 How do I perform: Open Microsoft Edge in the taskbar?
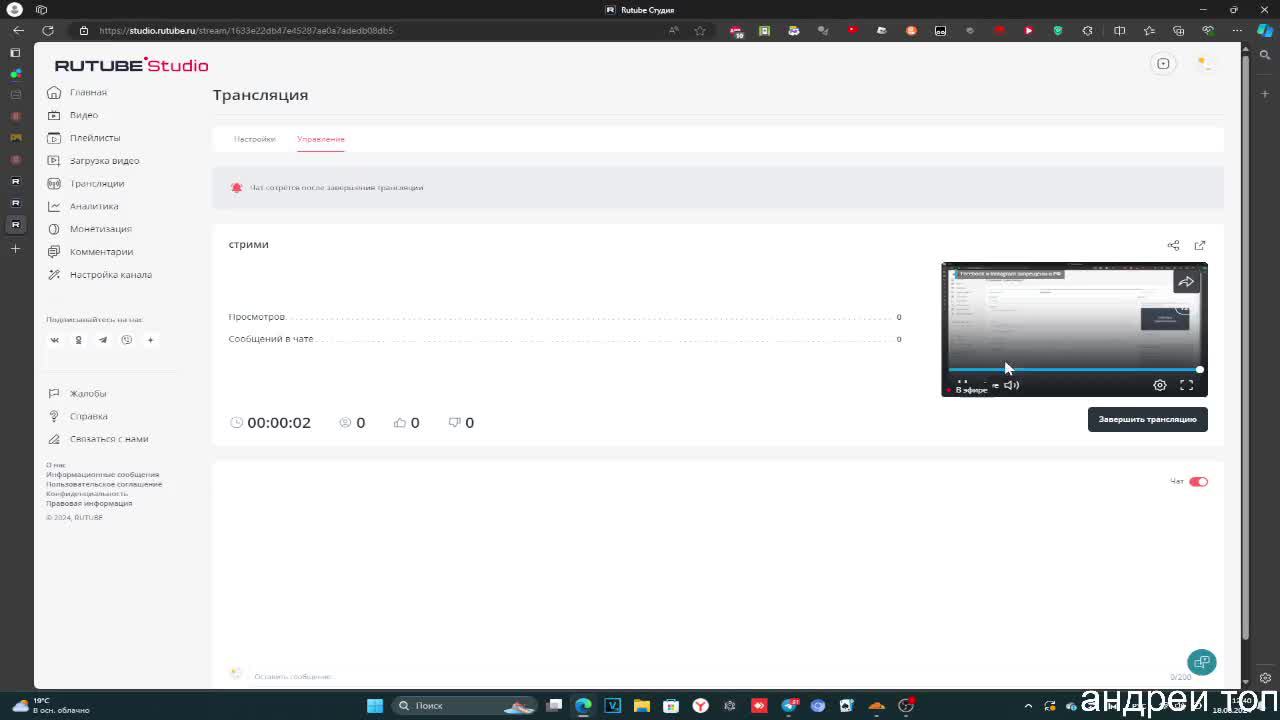pos(584,706)
